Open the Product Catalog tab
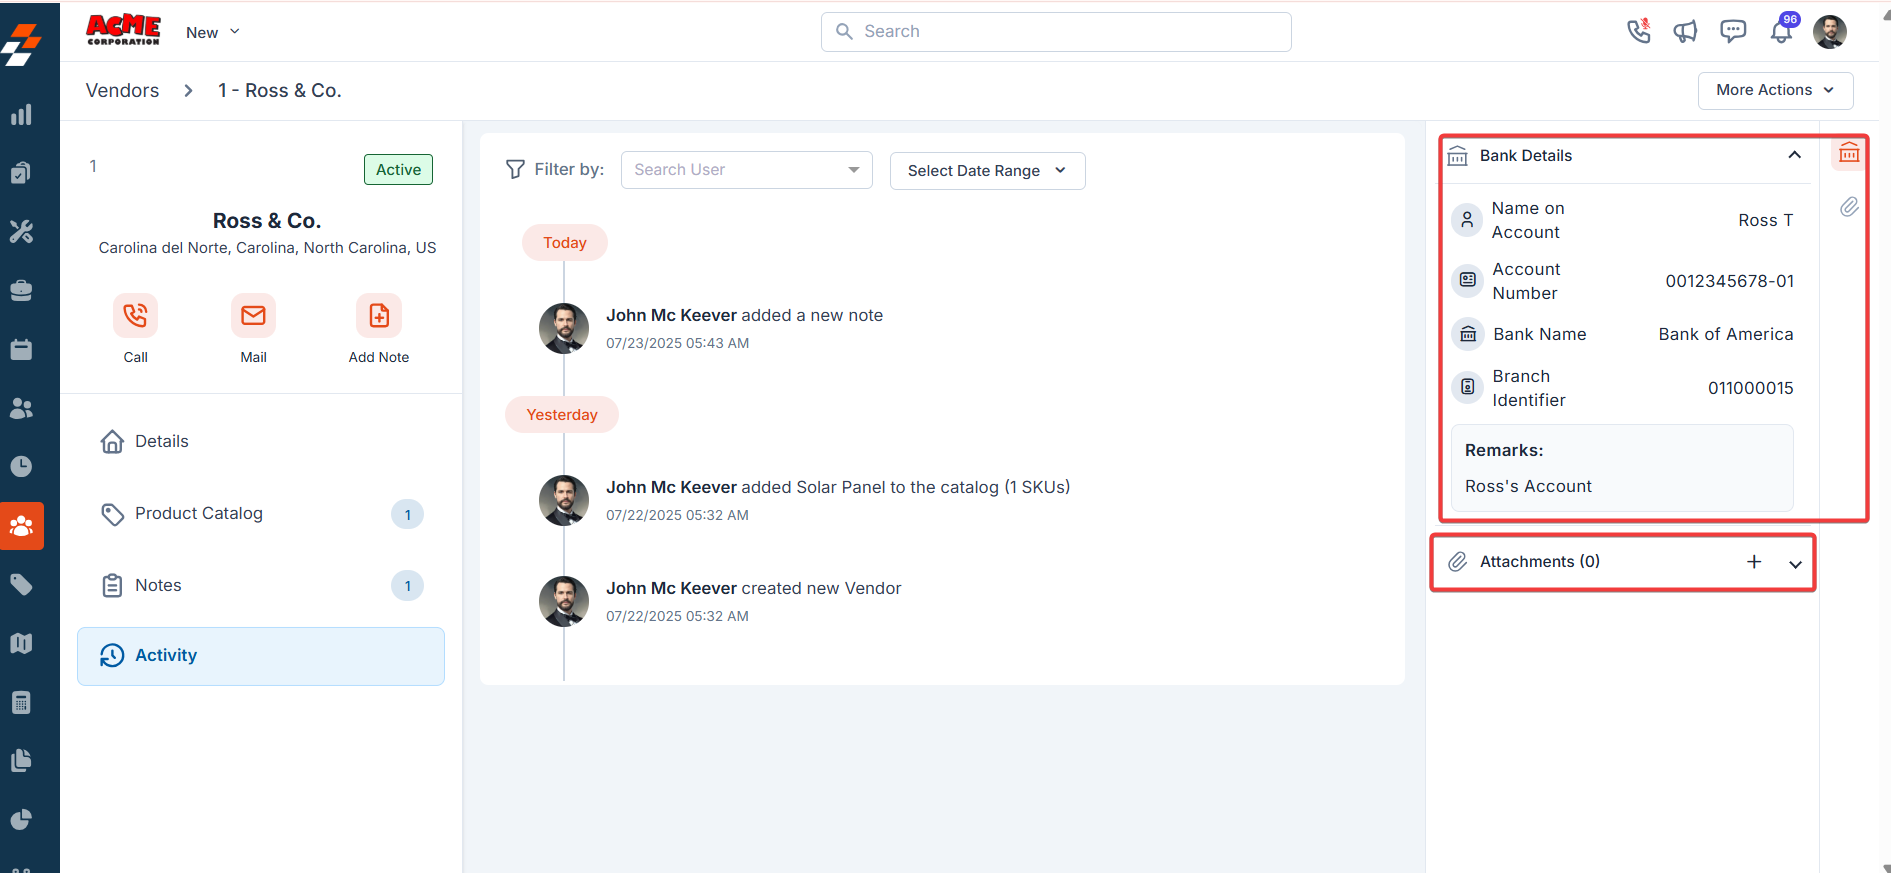Screen dimensions: 1891x873 click(x=260, y=514)
